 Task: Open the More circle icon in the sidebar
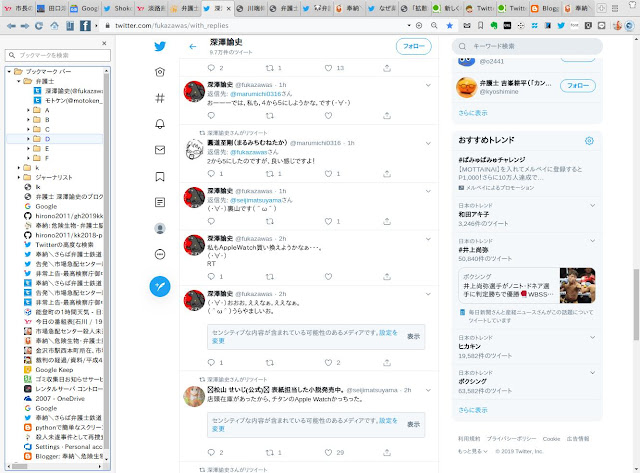[x=160, y=254]
